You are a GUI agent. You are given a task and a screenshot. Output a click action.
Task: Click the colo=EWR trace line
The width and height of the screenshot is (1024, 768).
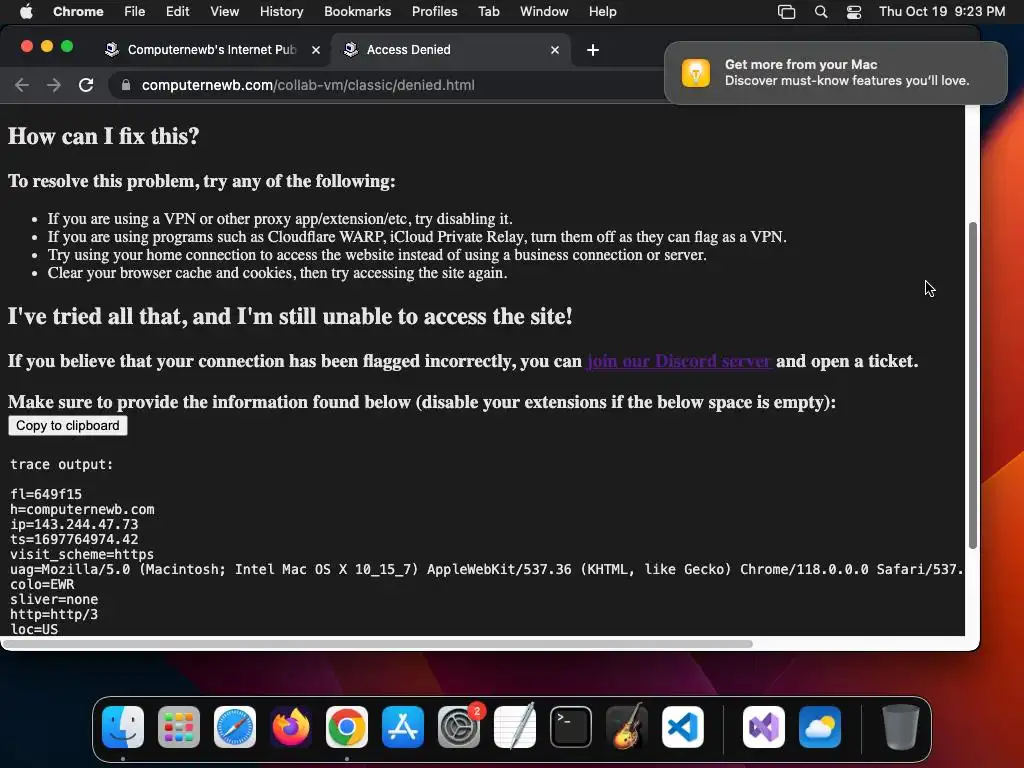pyautogui.click(x=42, y=584)
